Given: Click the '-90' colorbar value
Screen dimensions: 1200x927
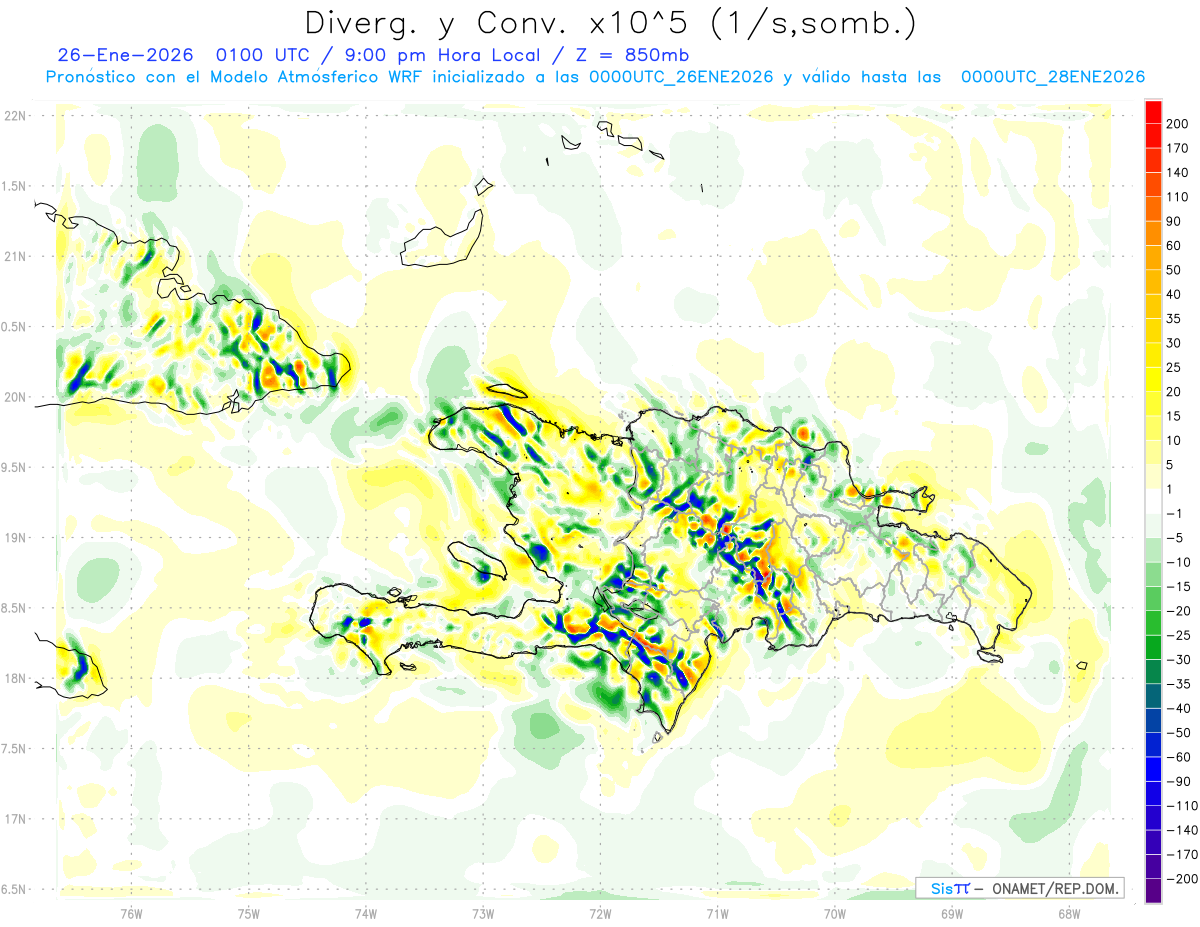Looking at the screenshot, I should click(x=1177, y=782).
